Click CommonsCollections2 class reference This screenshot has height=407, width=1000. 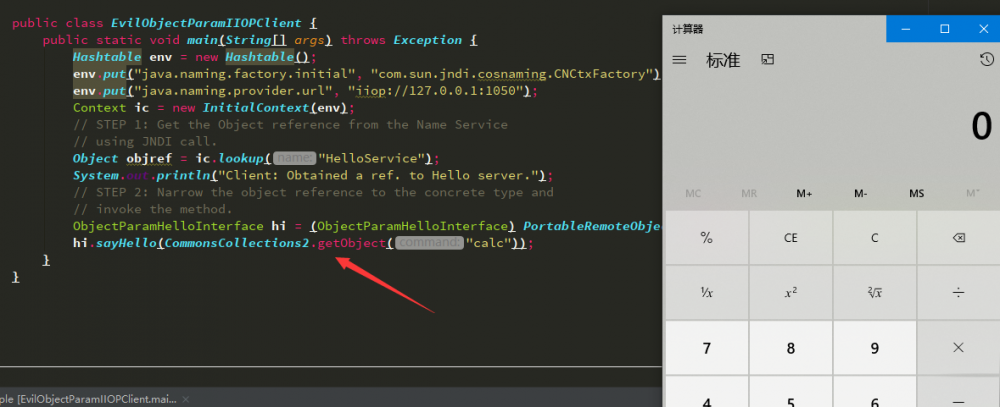(235, 243)
